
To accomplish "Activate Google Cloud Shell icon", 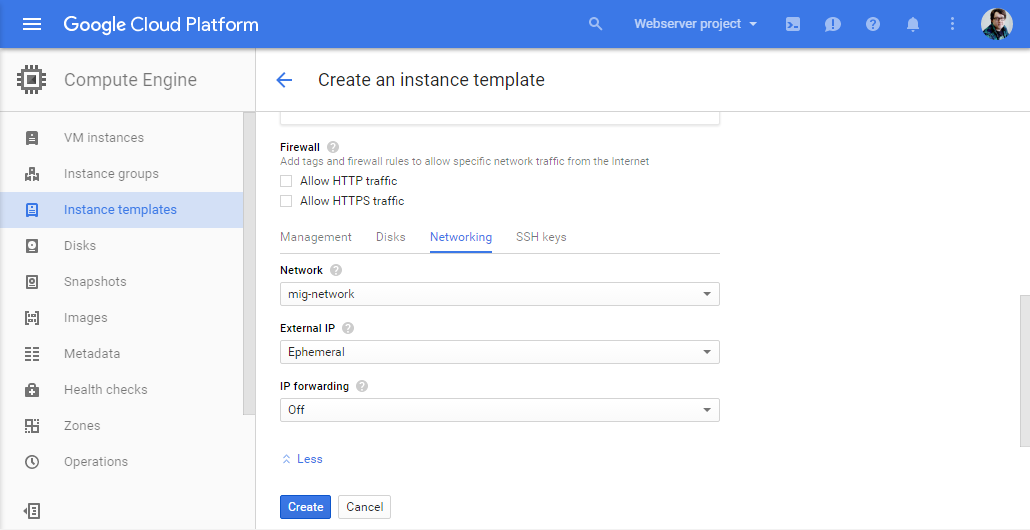I will [793, 24].
